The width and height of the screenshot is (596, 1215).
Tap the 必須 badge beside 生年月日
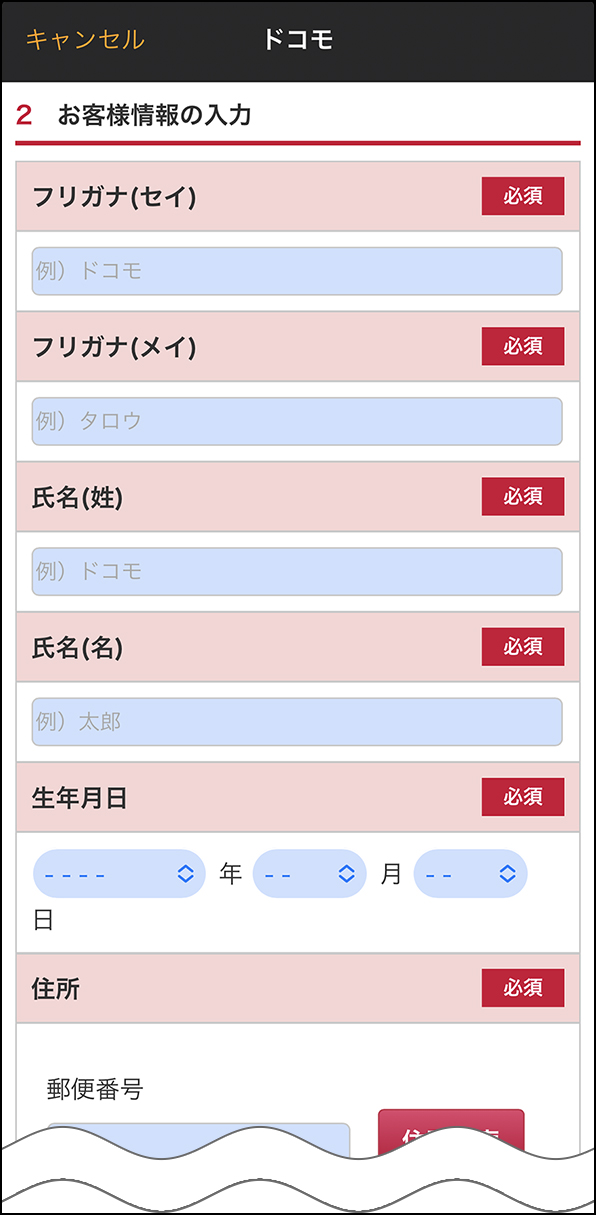522,797
